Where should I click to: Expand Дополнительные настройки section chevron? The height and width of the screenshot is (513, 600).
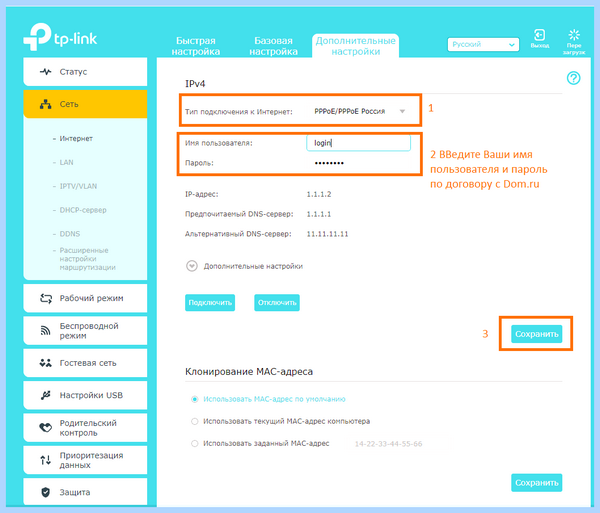click(192, 266)
